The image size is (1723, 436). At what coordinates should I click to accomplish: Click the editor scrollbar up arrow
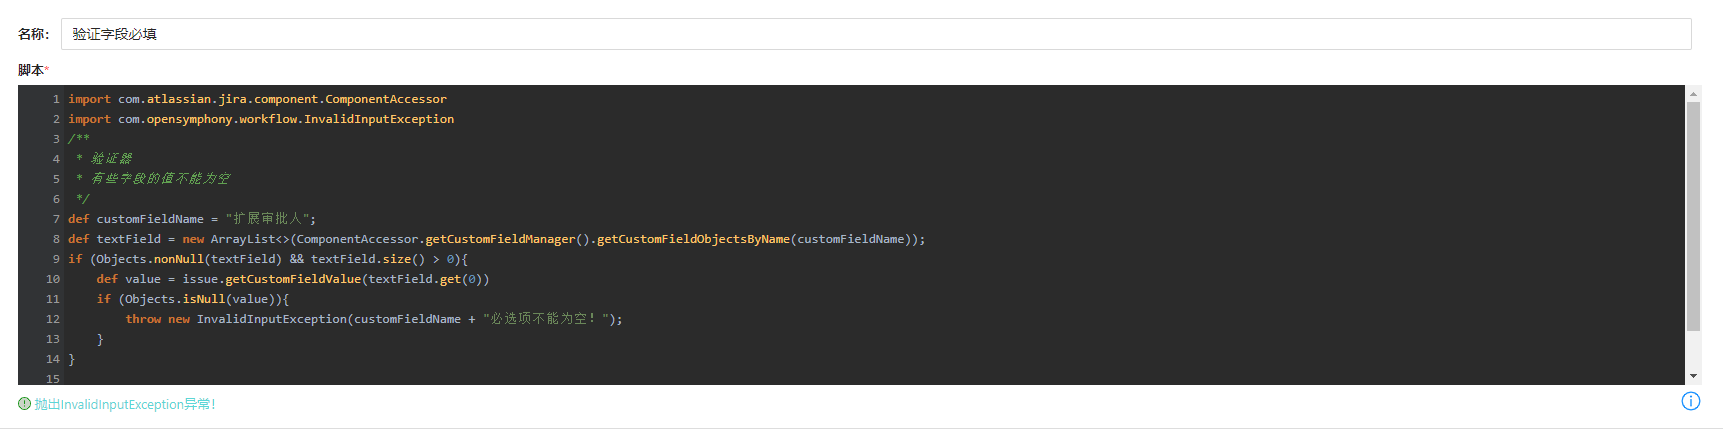pos(1693,94)
